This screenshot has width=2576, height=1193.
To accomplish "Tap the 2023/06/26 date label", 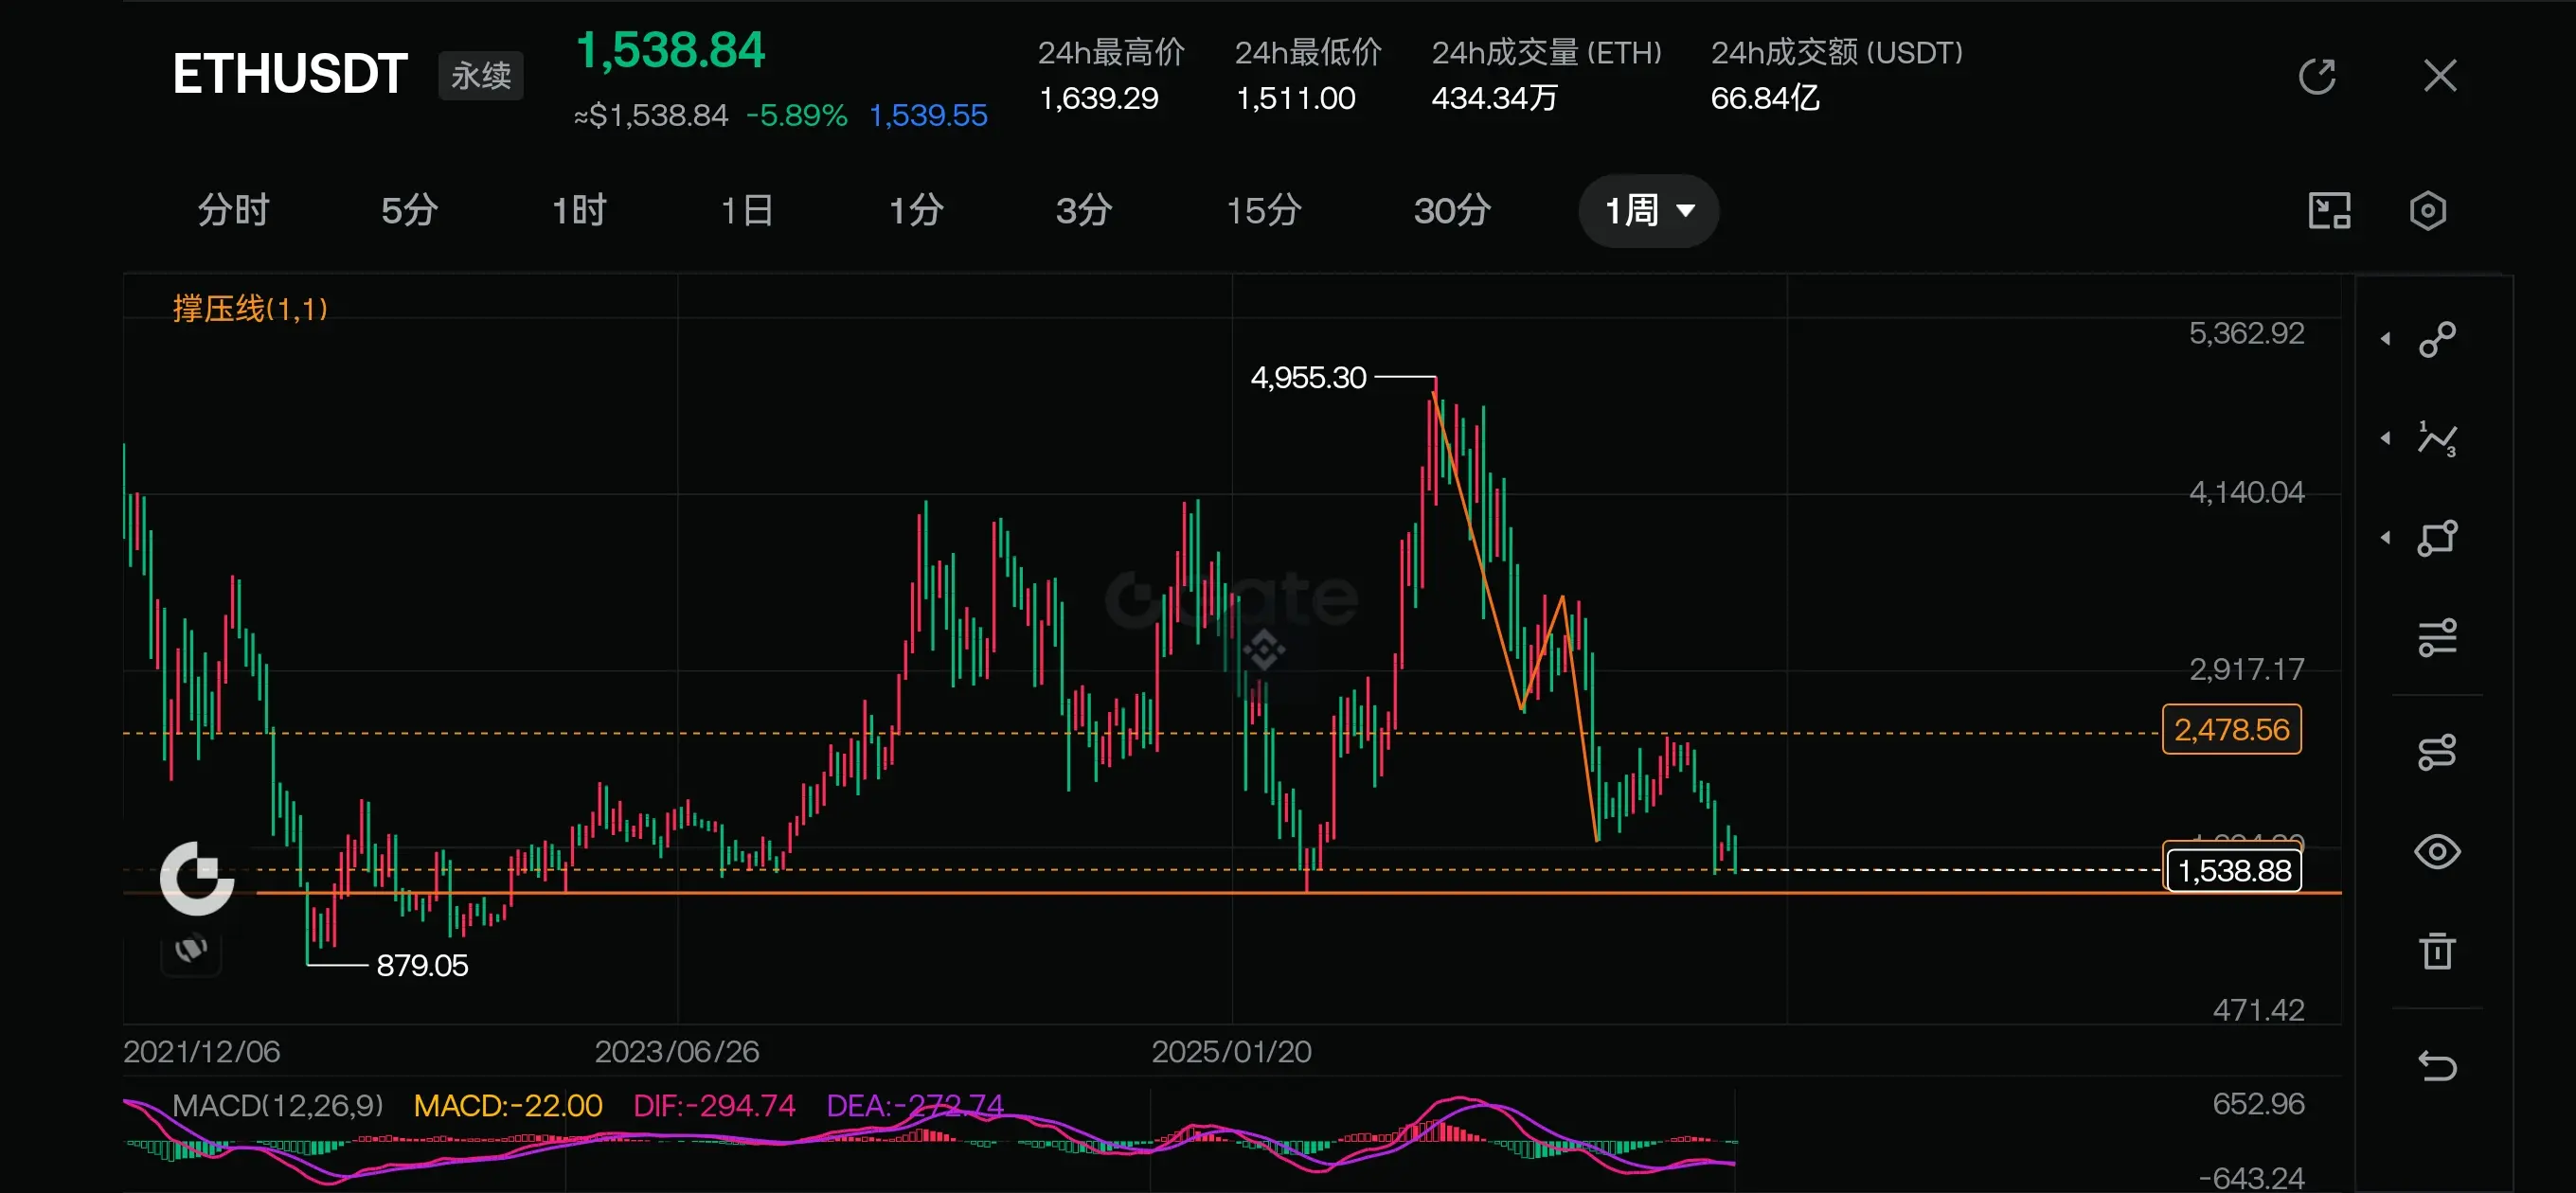I will [677, 1051].
